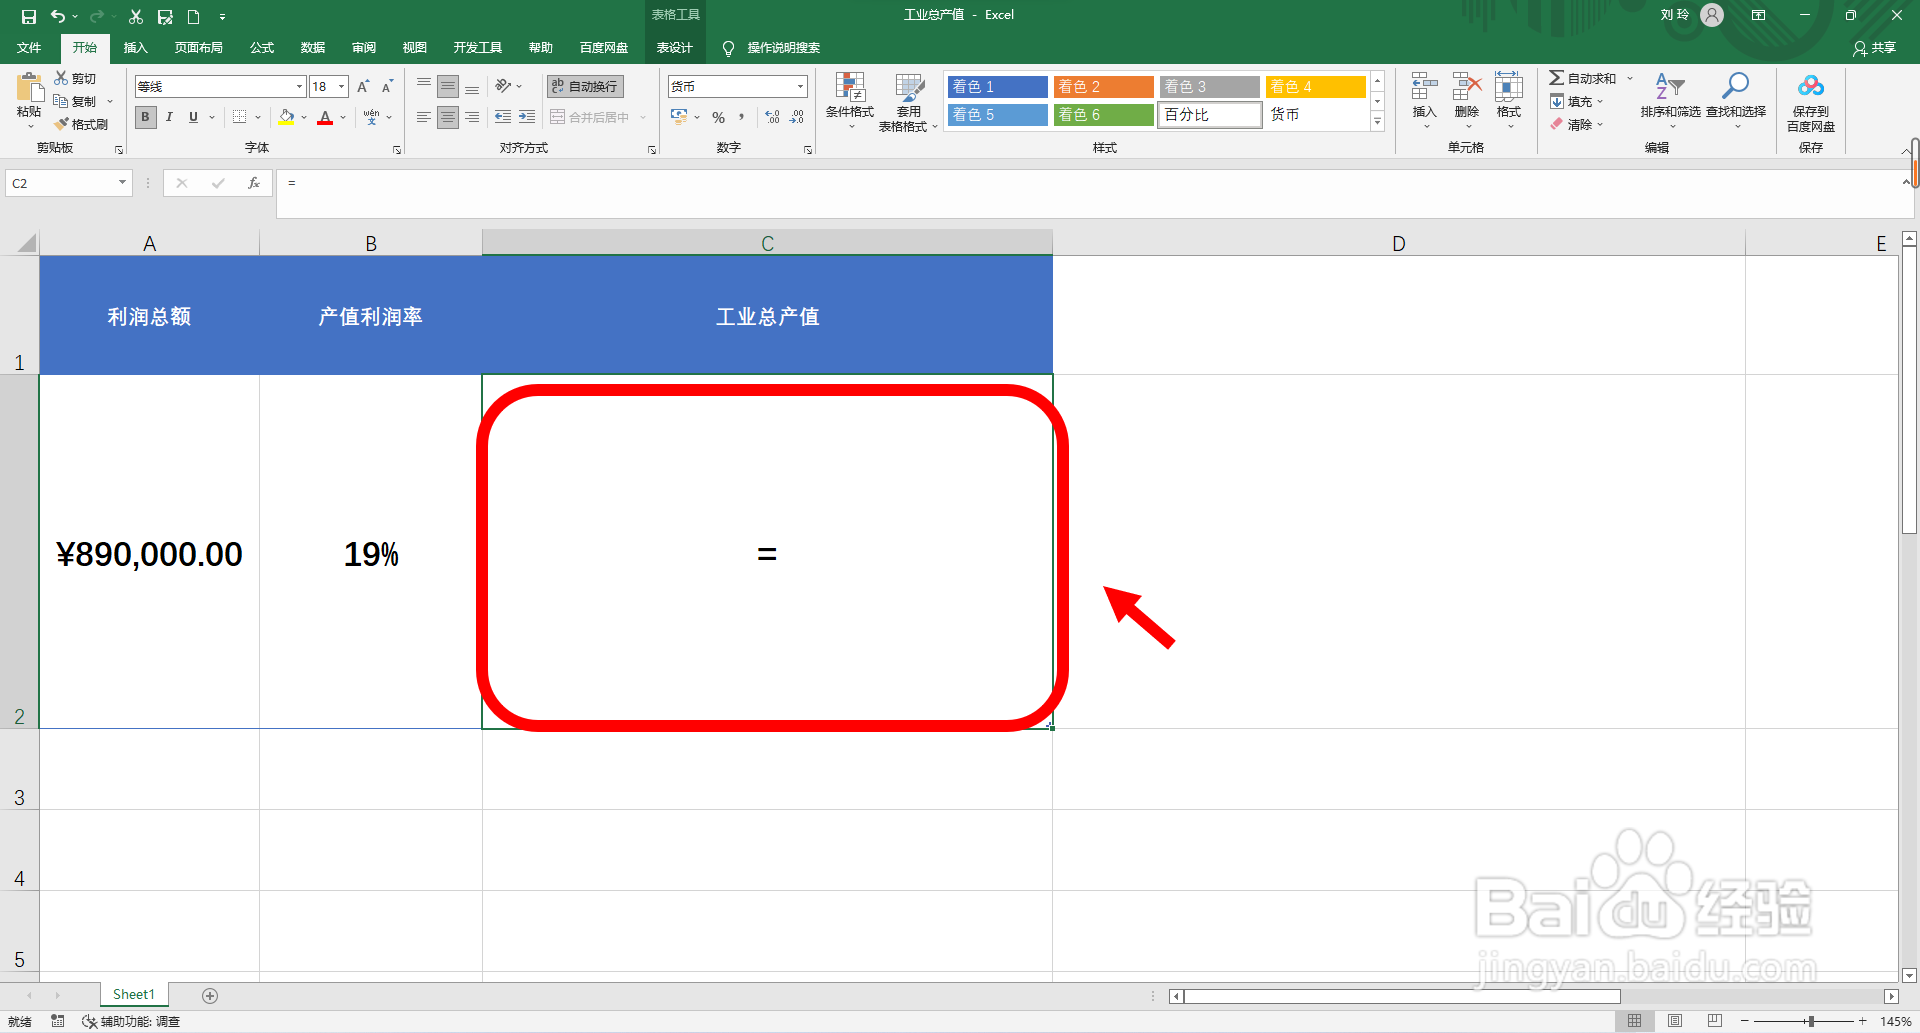Image resolution: width=1920 pixels, height=1033 pixels.
Task: Click the Share (共享) button
Action: (1874, 47)
